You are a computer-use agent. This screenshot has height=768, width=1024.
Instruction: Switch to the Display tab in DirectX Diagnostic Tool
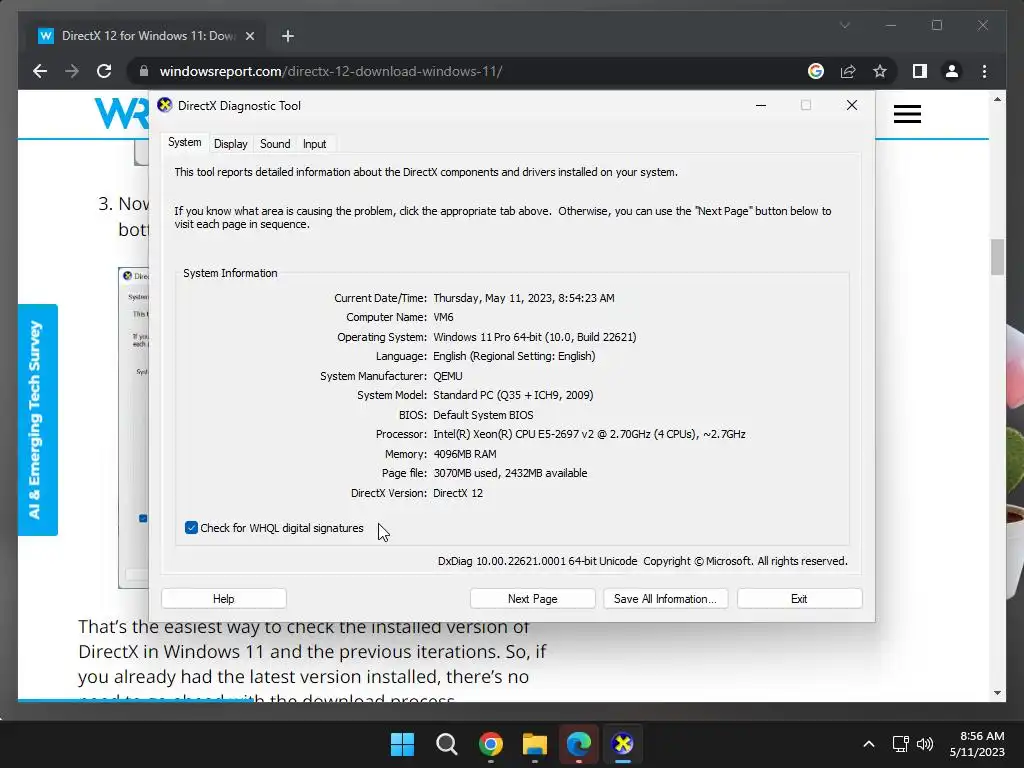[231, 144]
